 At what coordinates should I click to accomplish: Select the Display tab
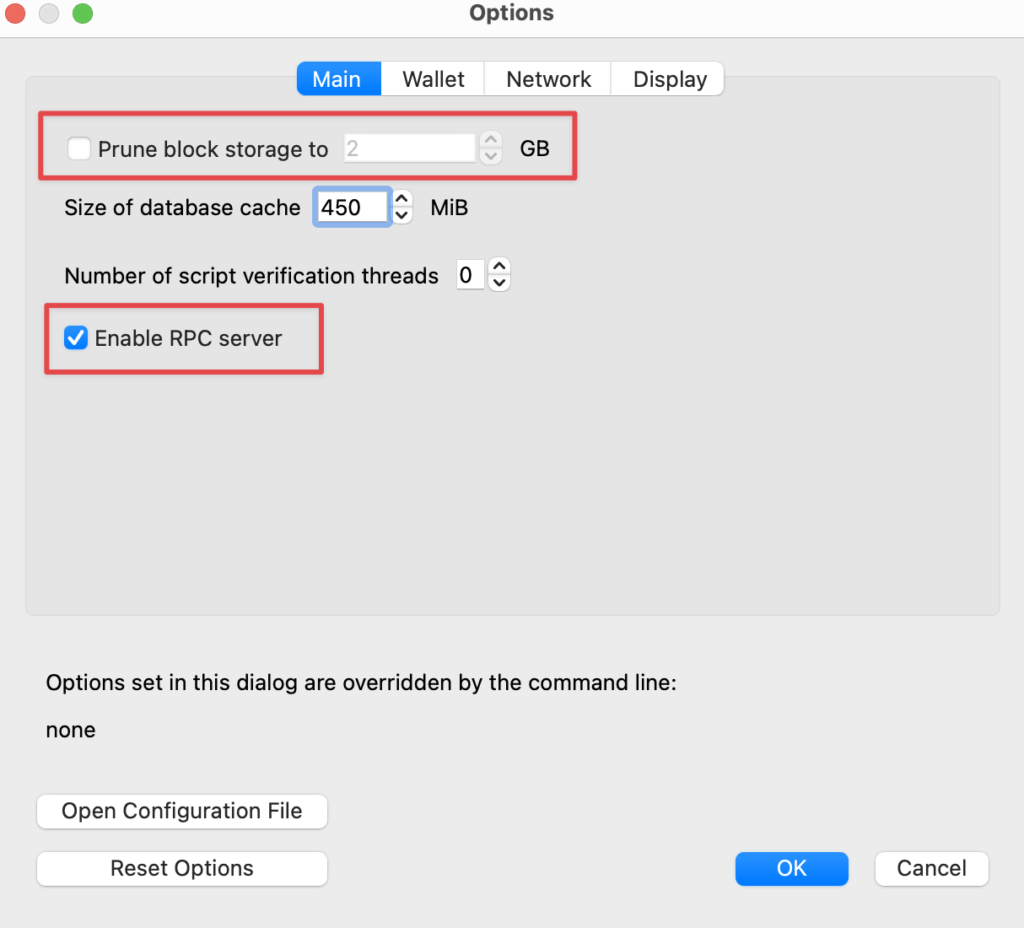coord(670,79)
